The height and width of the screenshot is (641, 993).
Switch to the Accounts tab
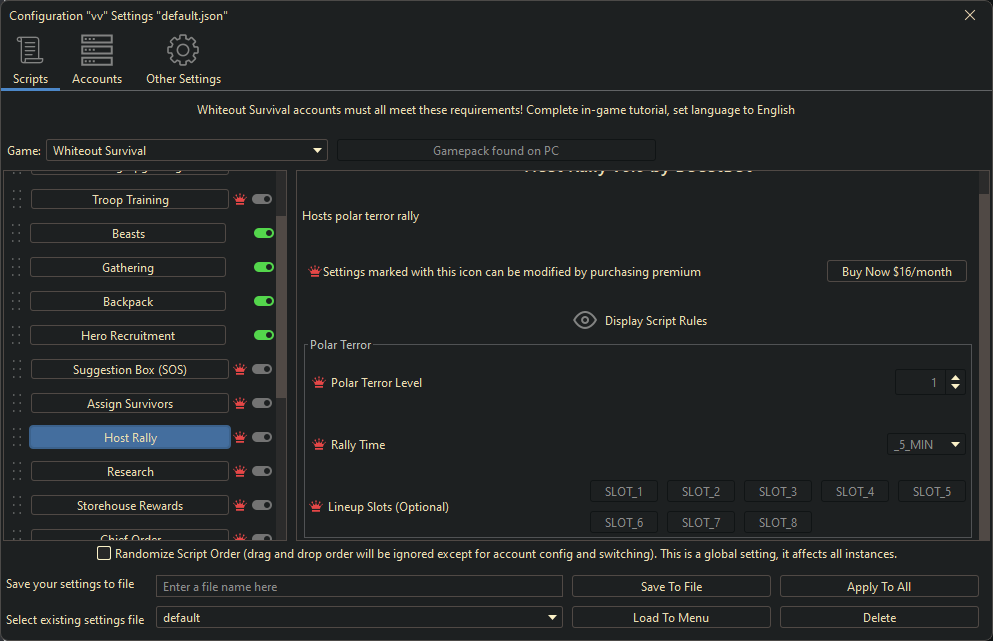(x=97, y=60)
